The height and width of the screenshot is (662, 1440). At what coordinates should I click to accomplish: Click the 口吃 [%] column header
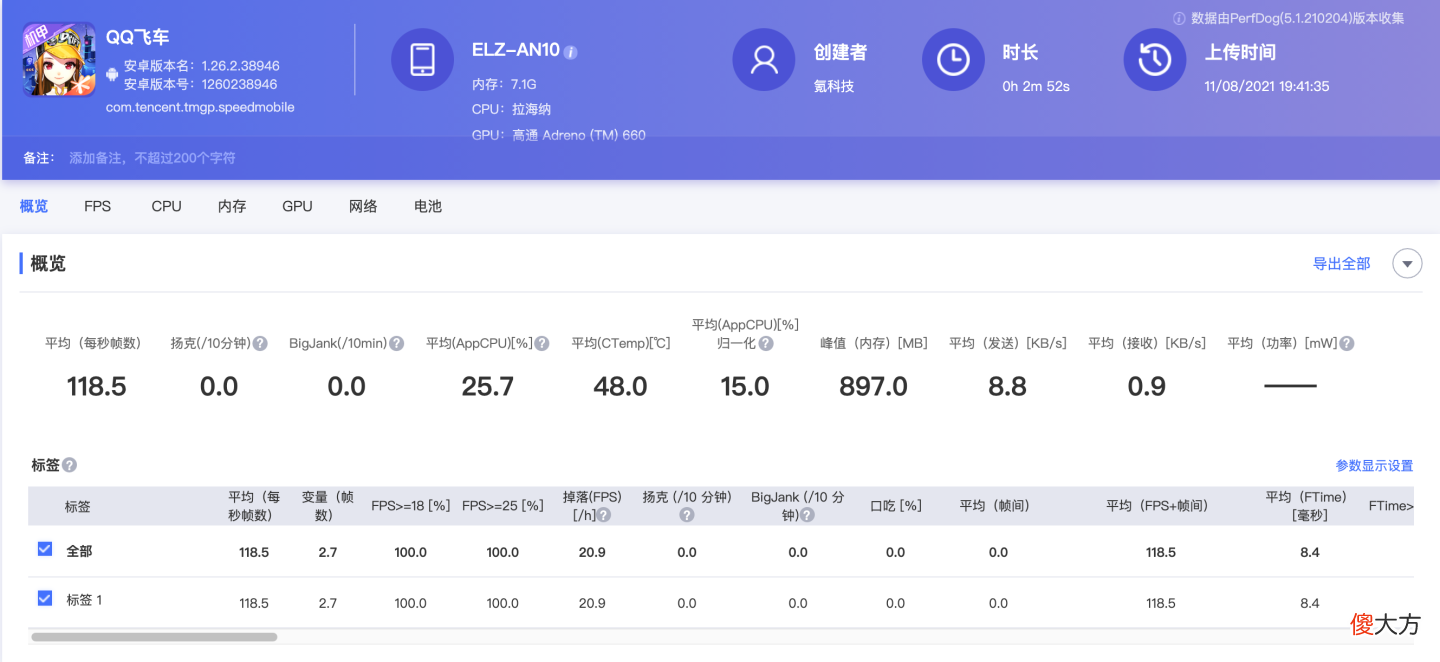(x=896, y=506)
